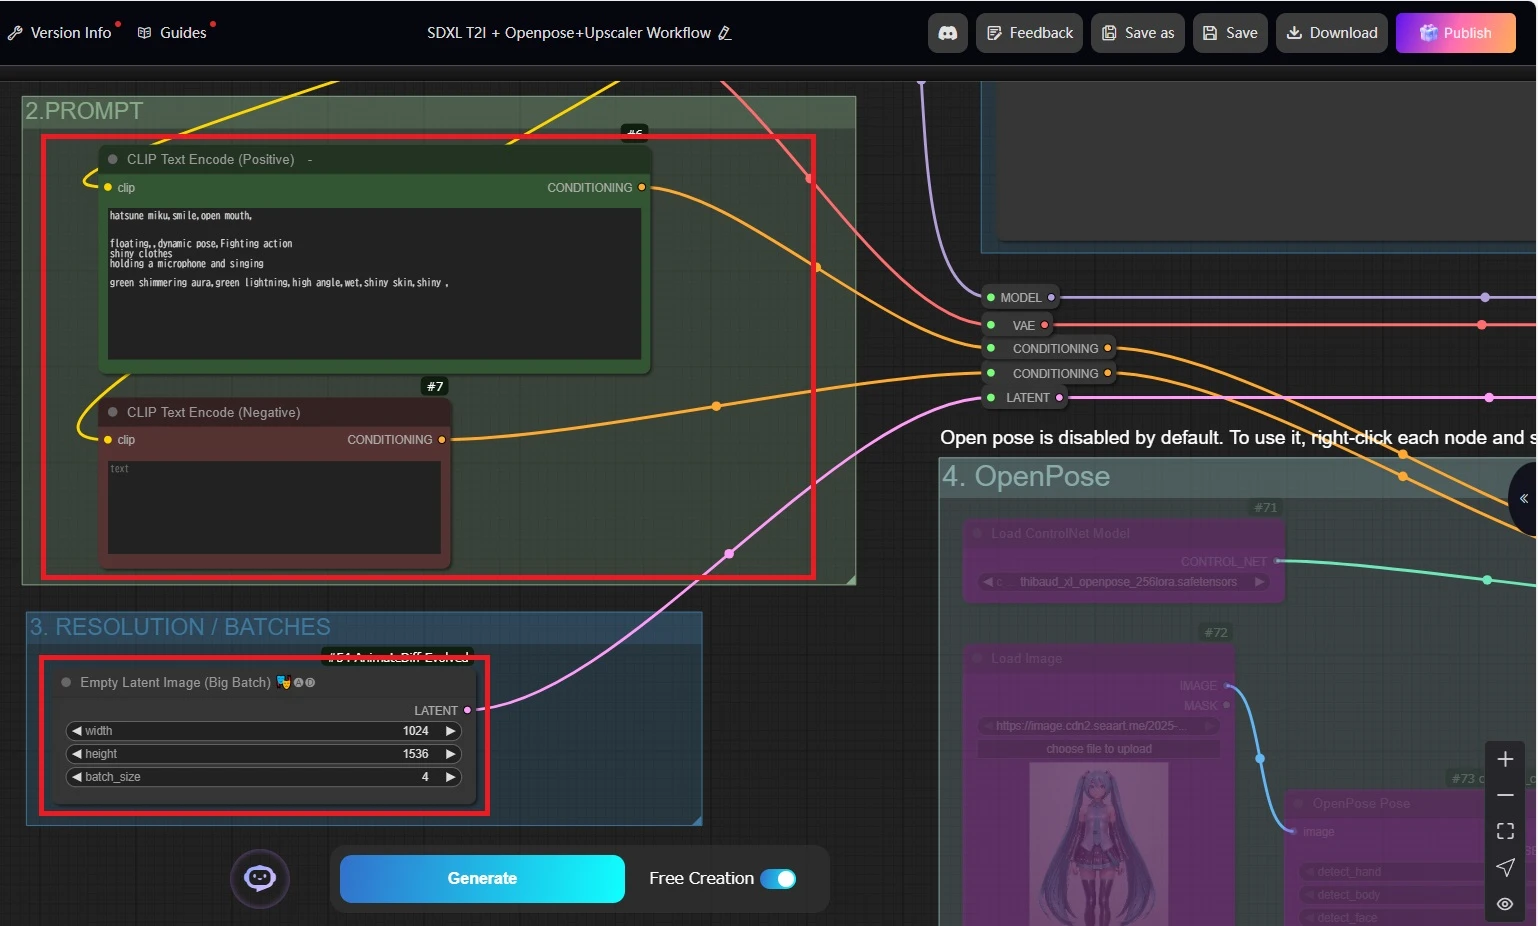Adjust the height value slider field
This screenshot has width=1538, height=926.
pos(263,754)
